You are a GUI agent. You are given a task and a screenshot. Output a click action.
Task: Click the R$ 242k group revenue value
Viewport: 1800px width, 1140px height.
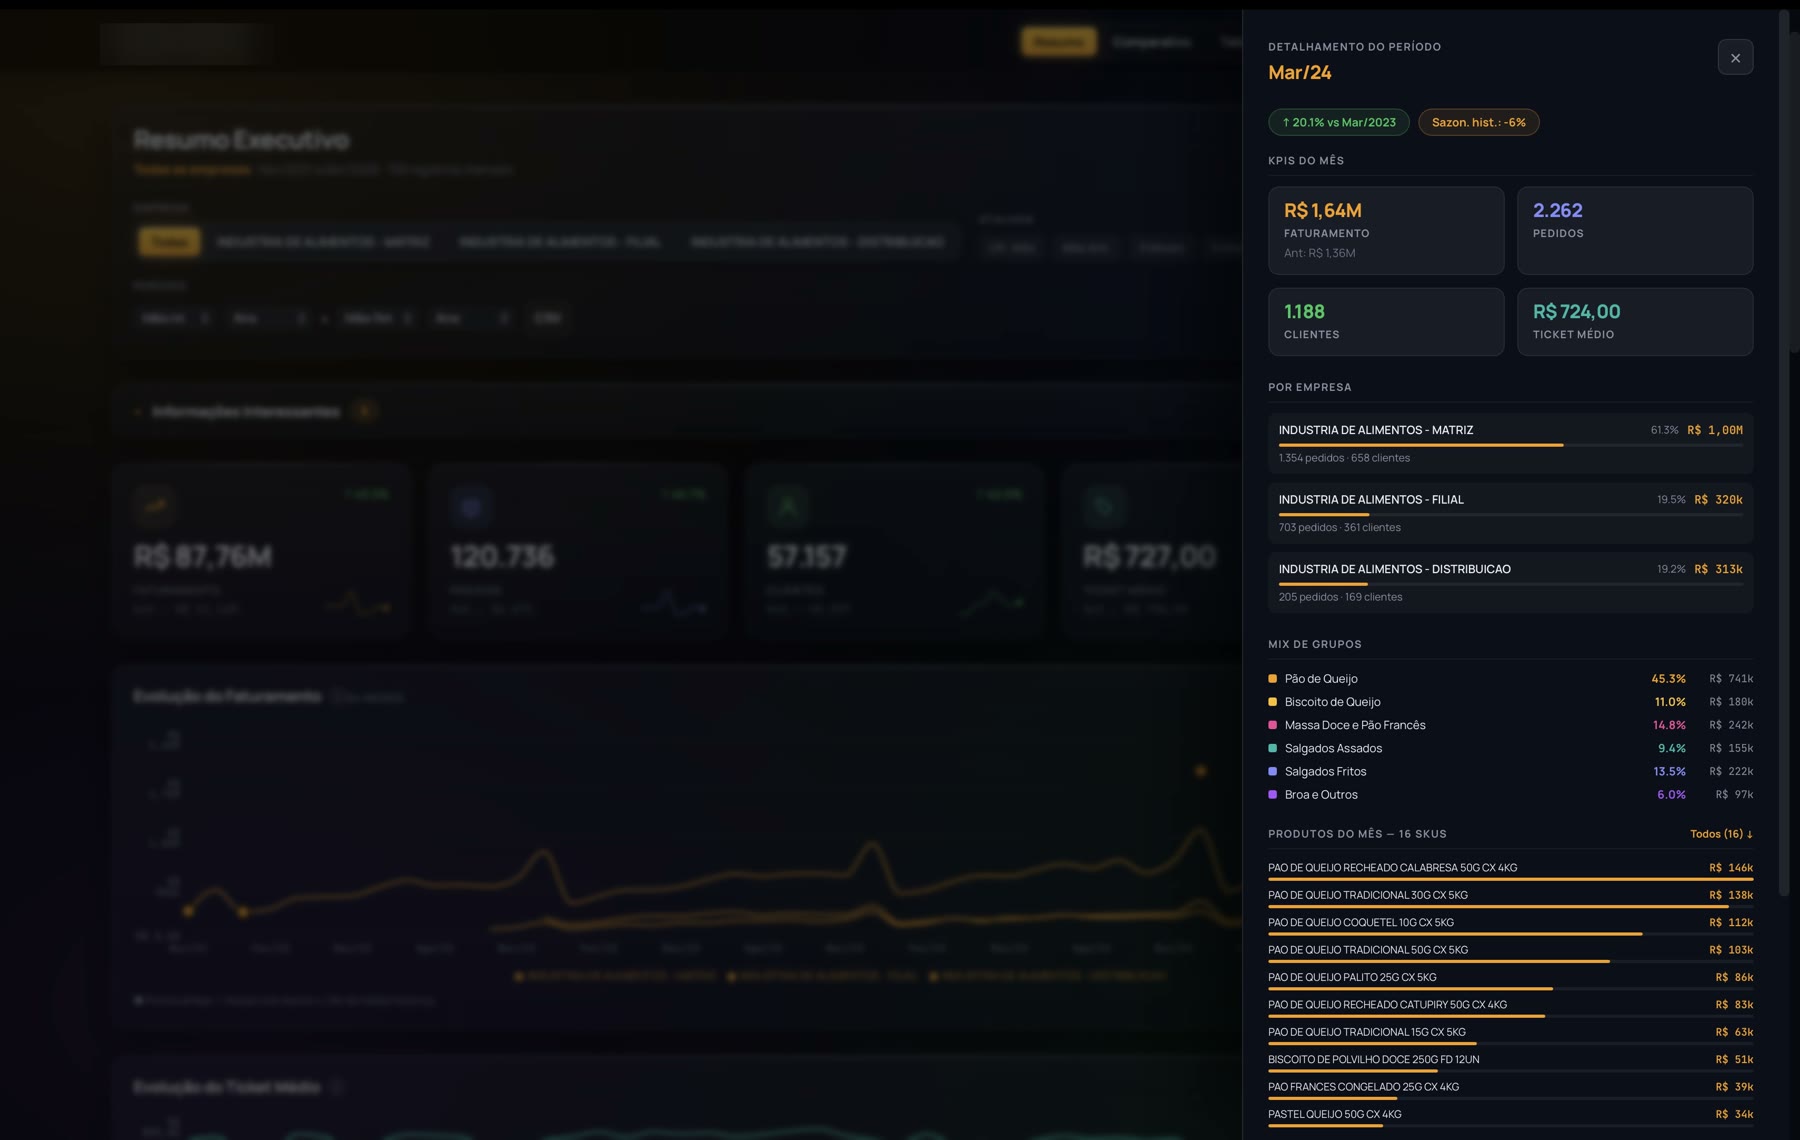point(1731,725)
